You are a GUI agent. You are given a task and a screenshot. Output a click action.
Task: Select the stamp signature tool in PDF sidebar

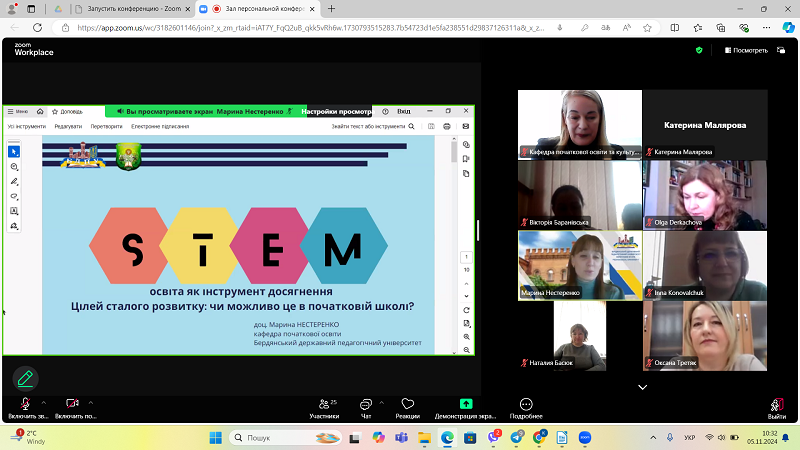coord(14,226)
